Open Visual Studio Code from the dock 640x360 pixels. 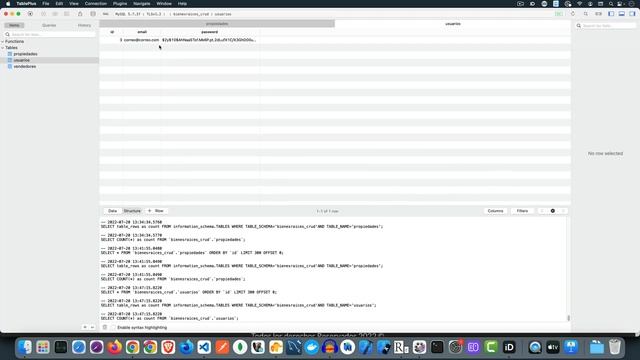(x=204, y=347)
